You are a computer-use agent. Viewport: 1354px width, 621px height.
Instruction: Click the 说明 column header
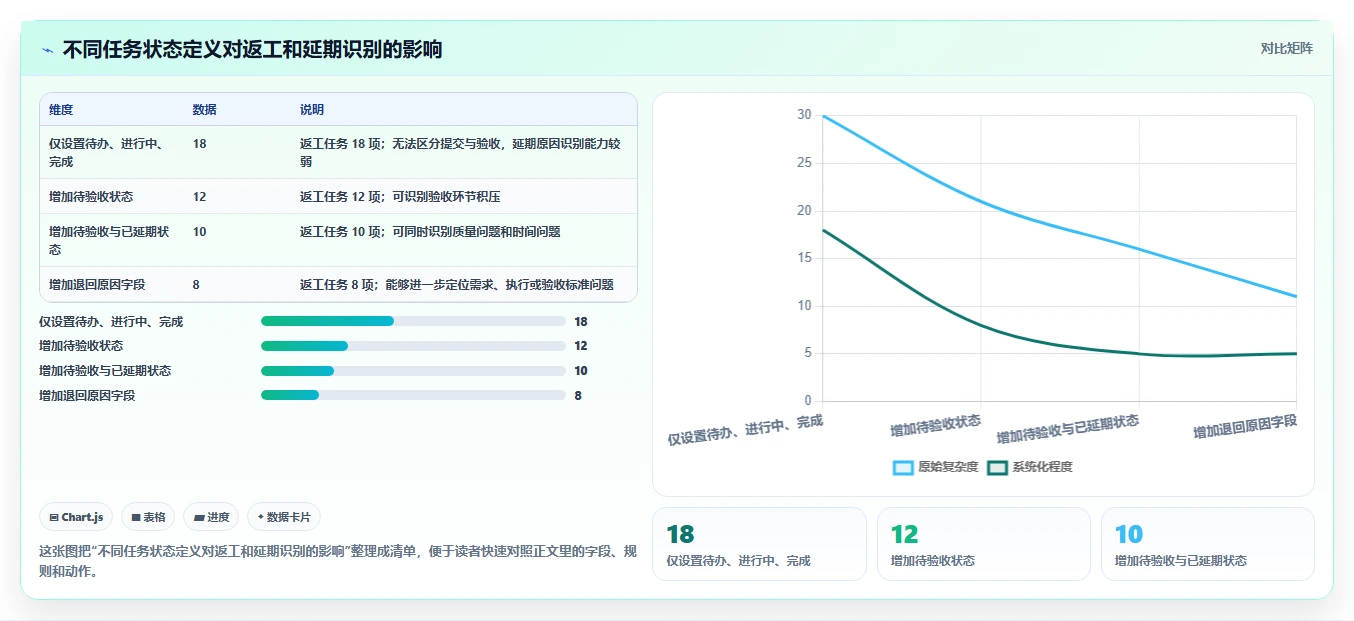pyautogui.click(x=312, y=110)
